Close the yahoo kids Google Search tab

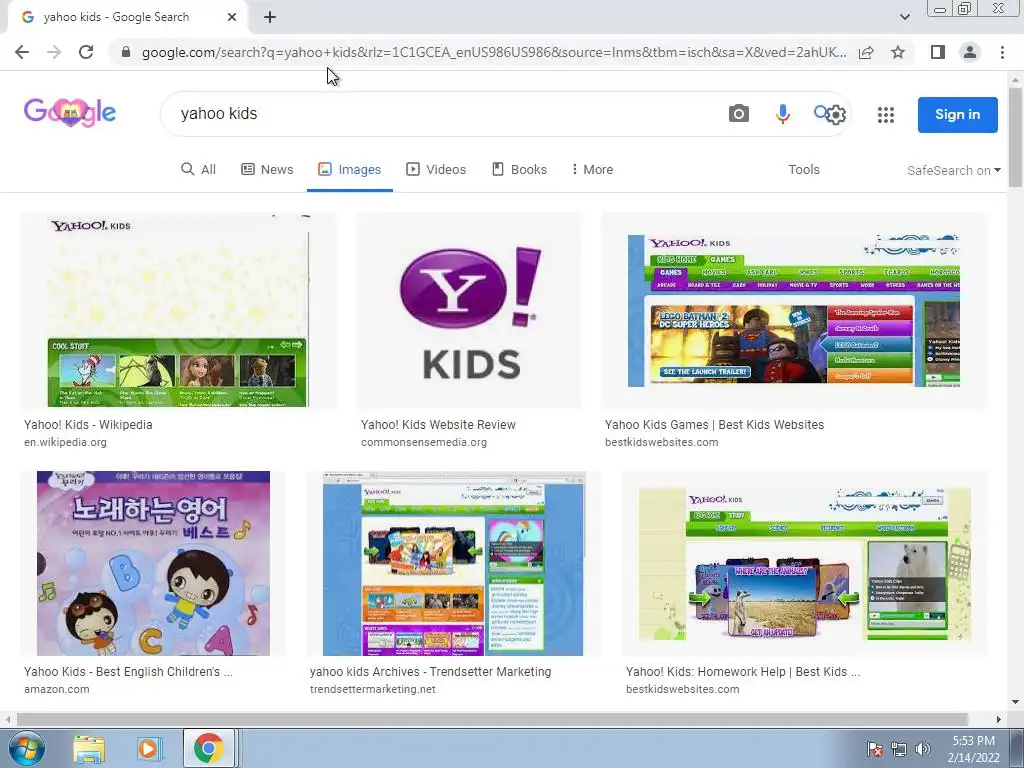(x=232, y=17)
